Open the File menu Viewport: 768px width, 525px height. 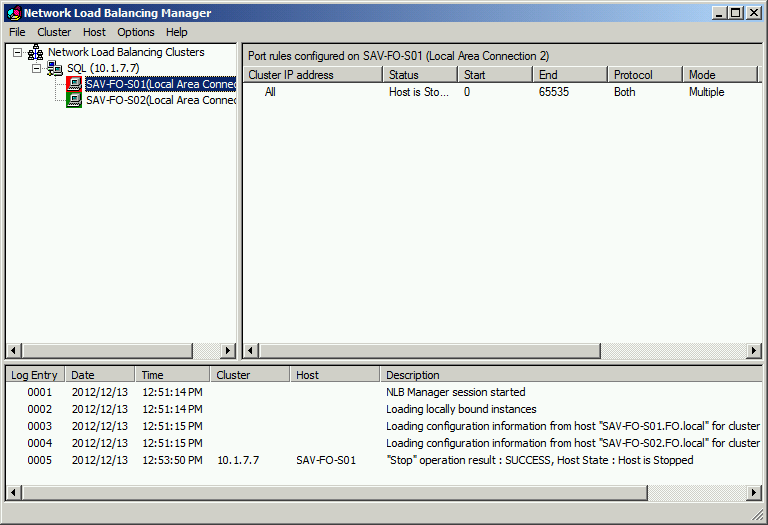click(x=17, y=32)
